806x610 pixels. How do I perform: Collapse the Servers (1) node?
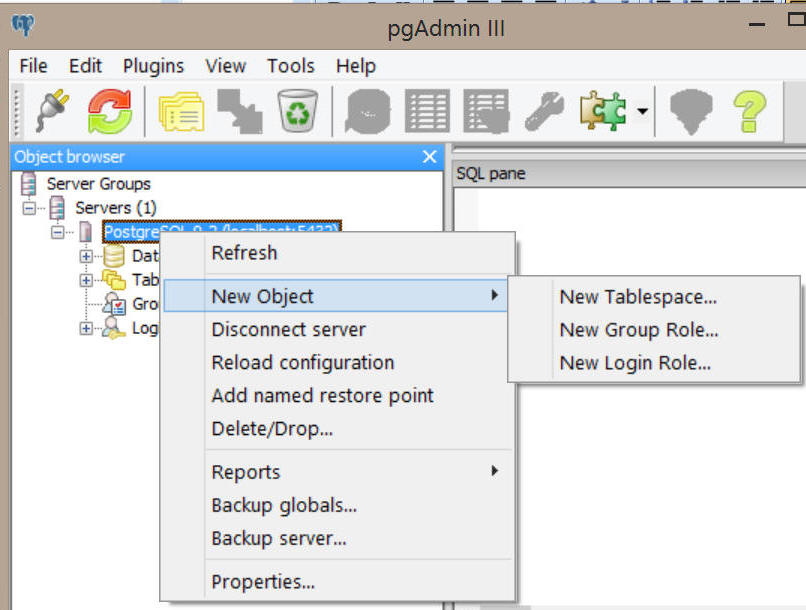click(29, 208)
